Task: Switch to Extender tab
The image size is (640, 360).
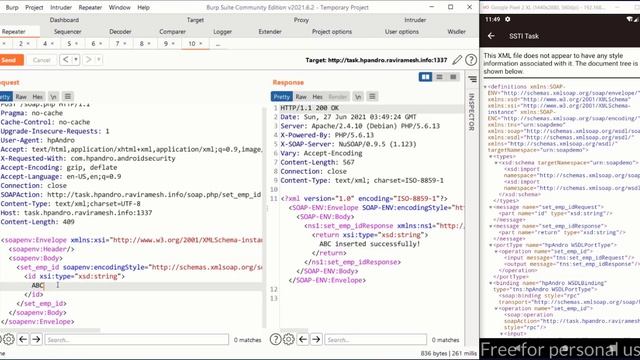Action: [270, 31]
